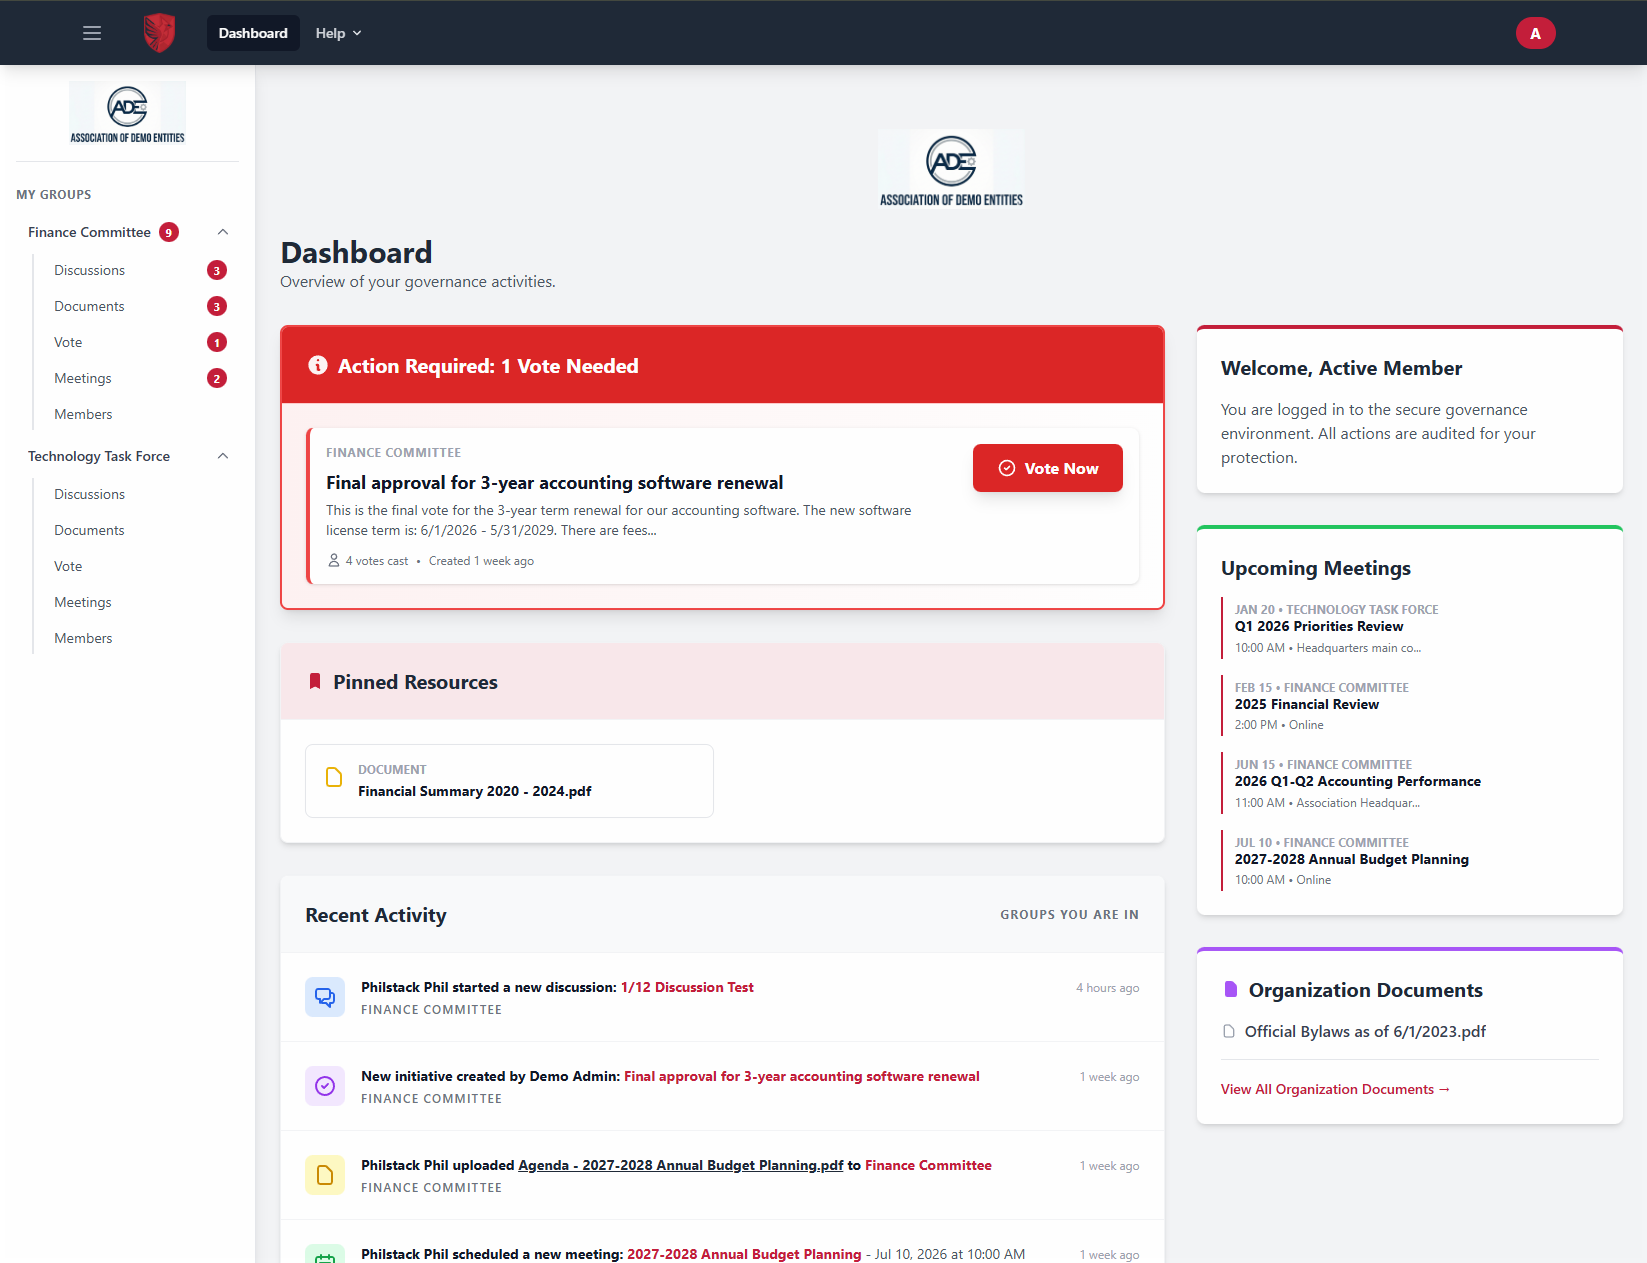
Task: Click the purple initiative checkmark activity icon
Action: [x=325, y=1086]
